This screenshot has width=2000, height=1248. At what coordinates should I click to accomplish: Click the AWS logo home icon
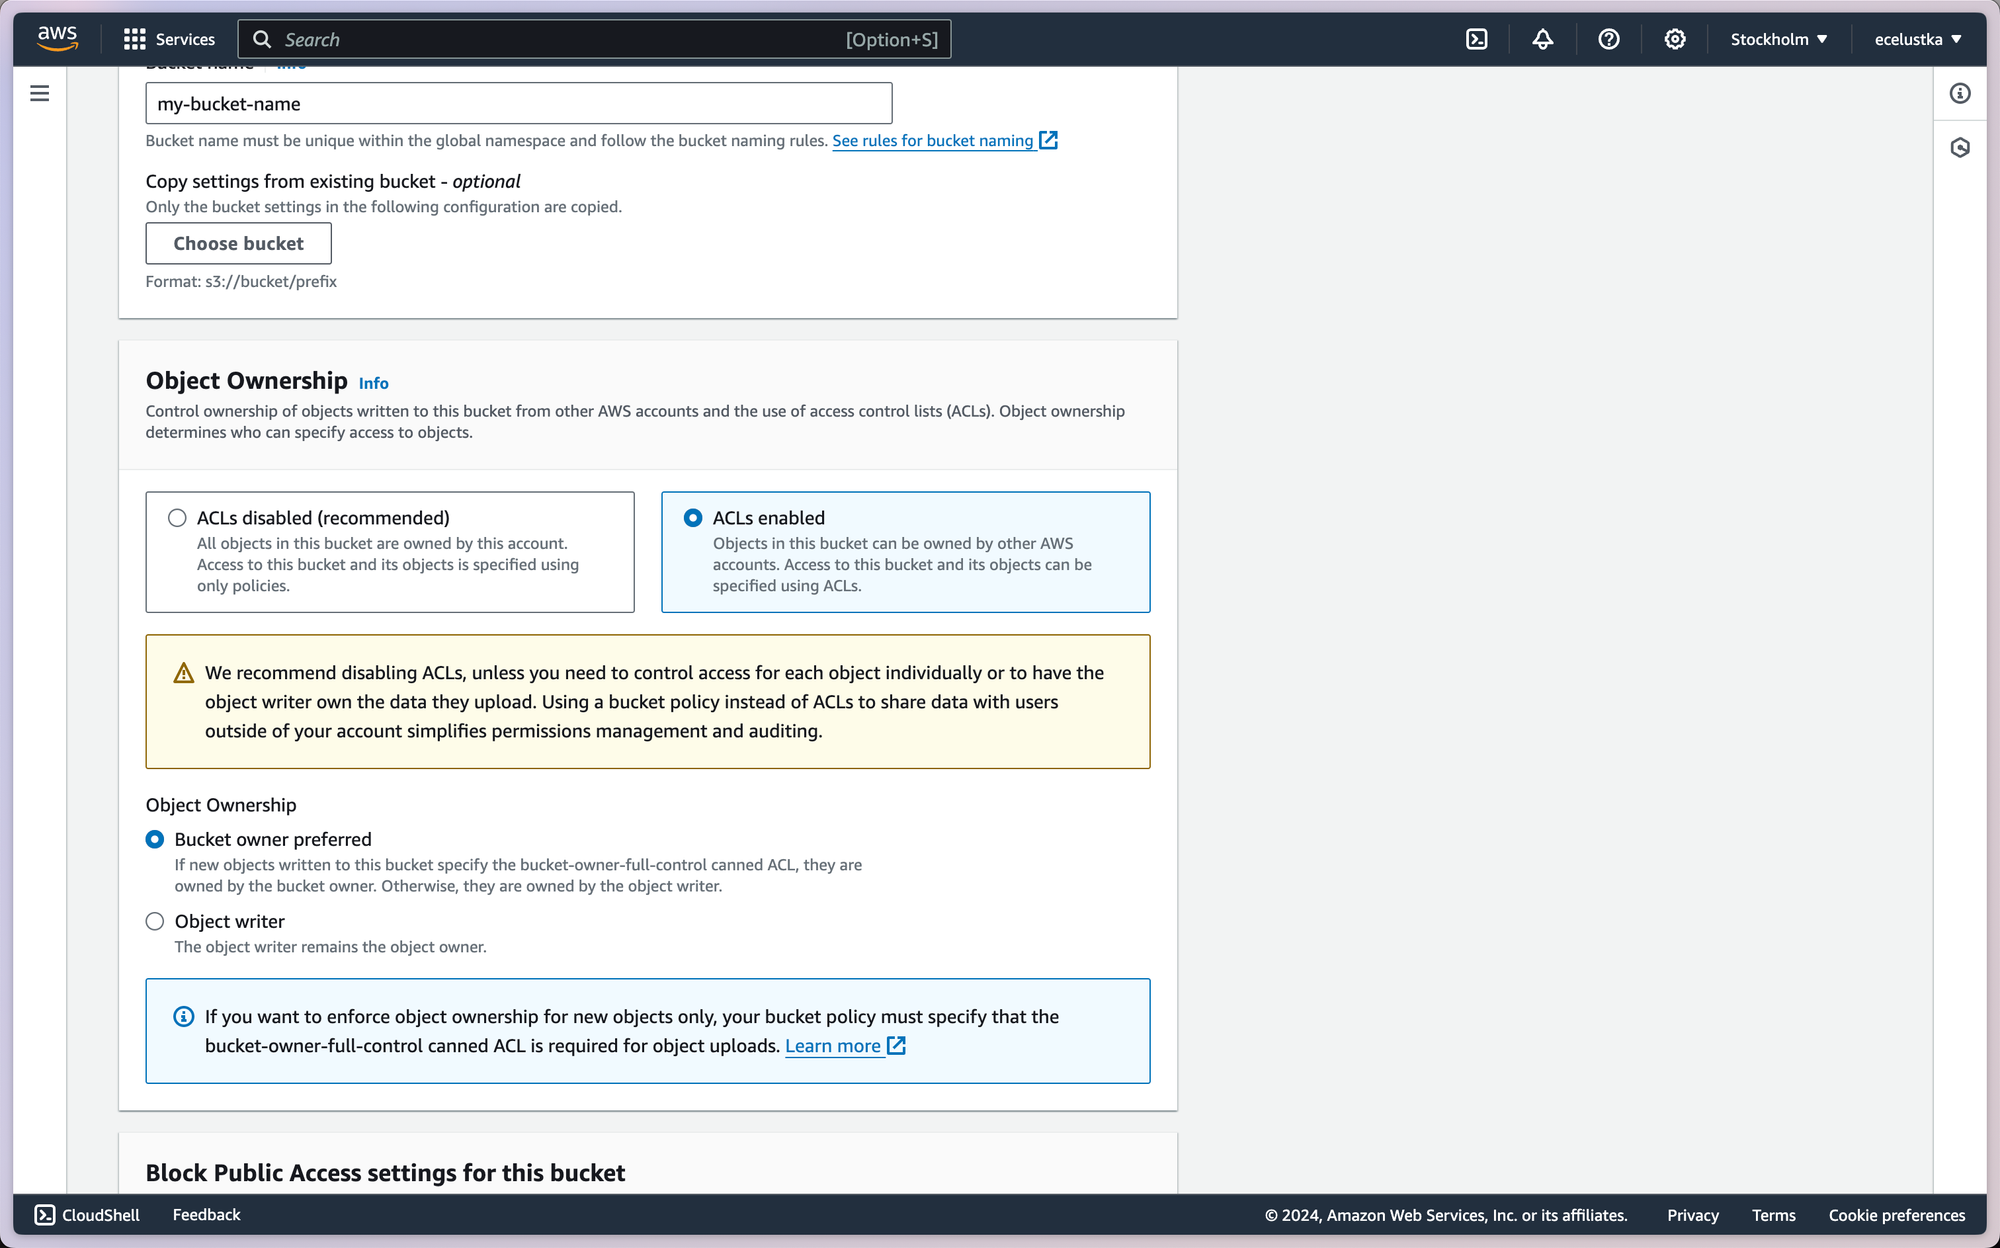pyautogui.click(x=57, y=38)
